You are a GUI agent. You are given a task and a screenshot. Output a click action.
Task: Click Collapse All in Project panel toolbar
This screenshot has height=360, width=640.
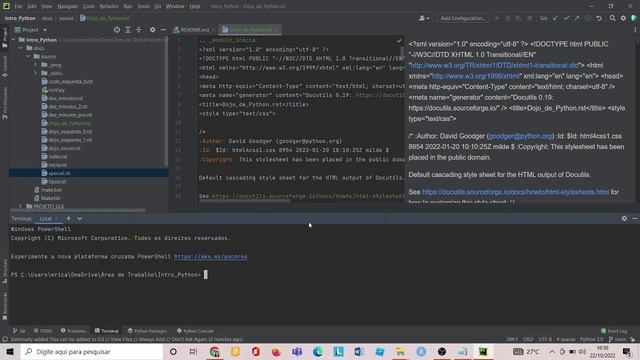(138, 30)
